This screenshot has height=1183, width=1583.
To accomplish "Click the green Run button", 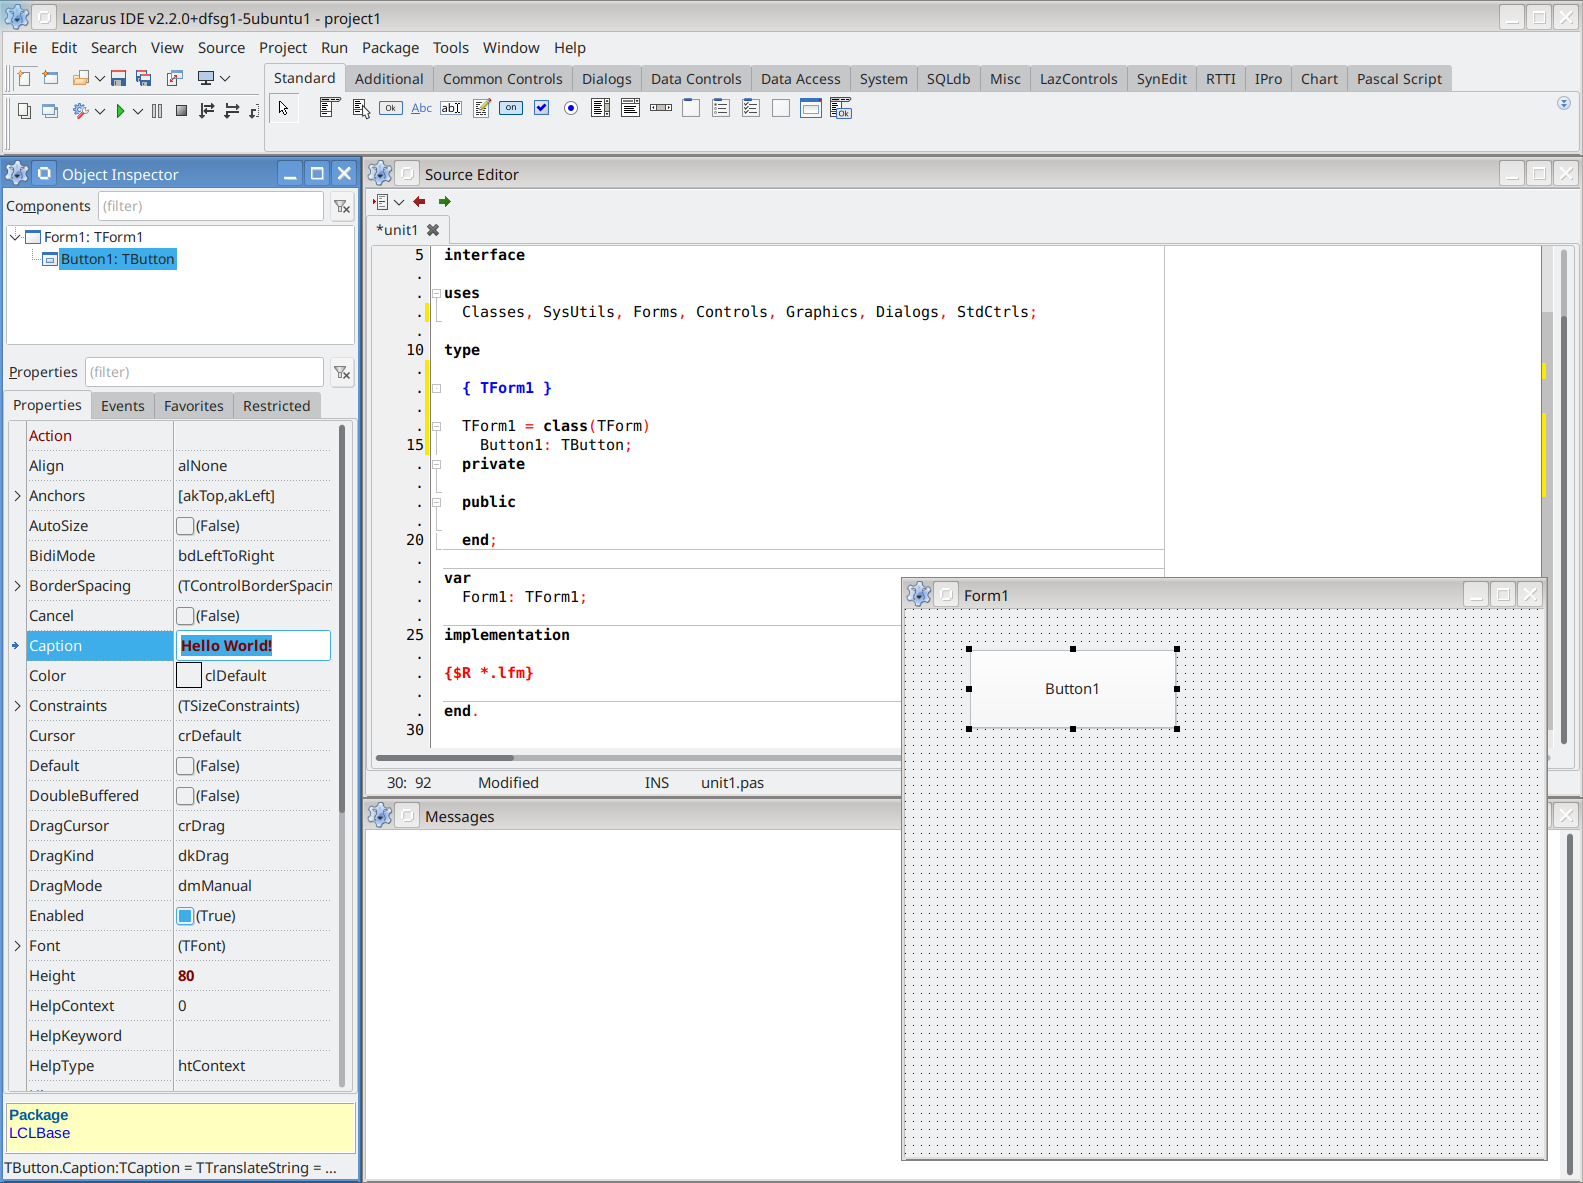I will coord(120,111).
